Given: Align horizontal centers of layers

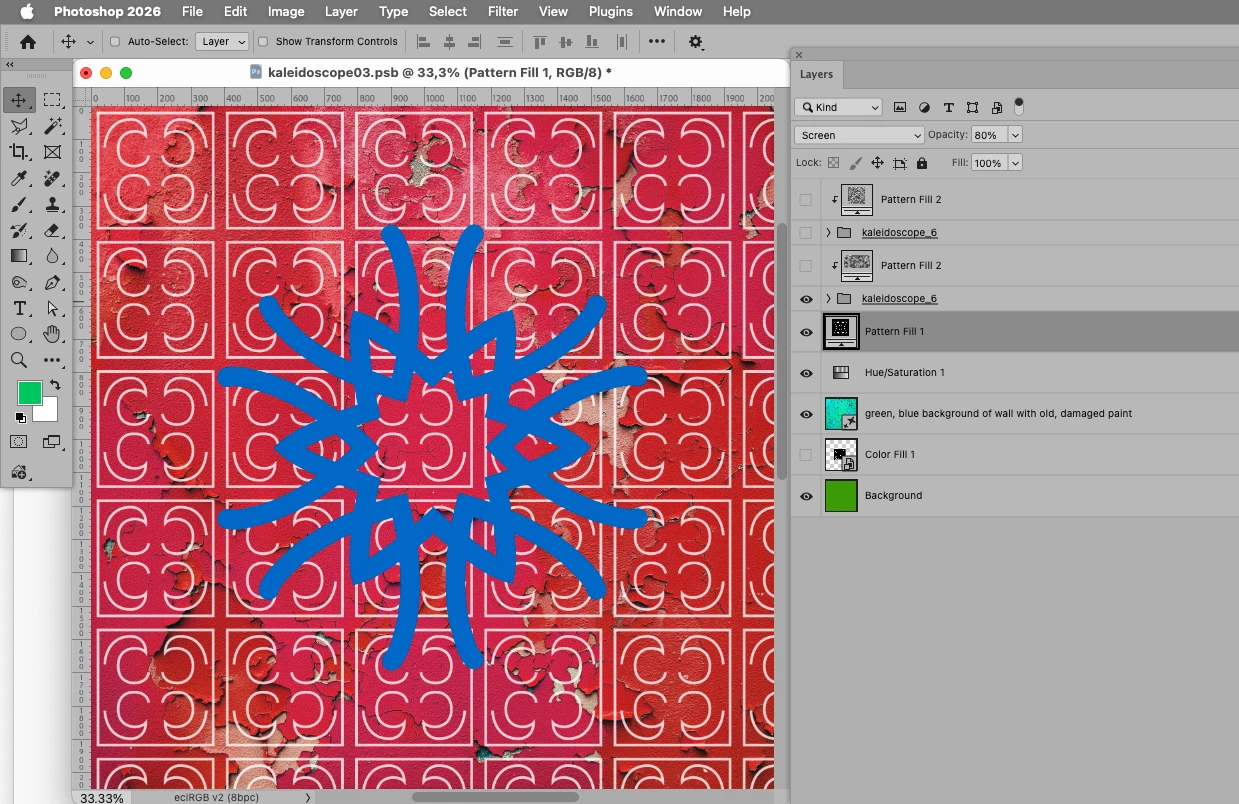Looking at the screenshot, I should (449, 42).
